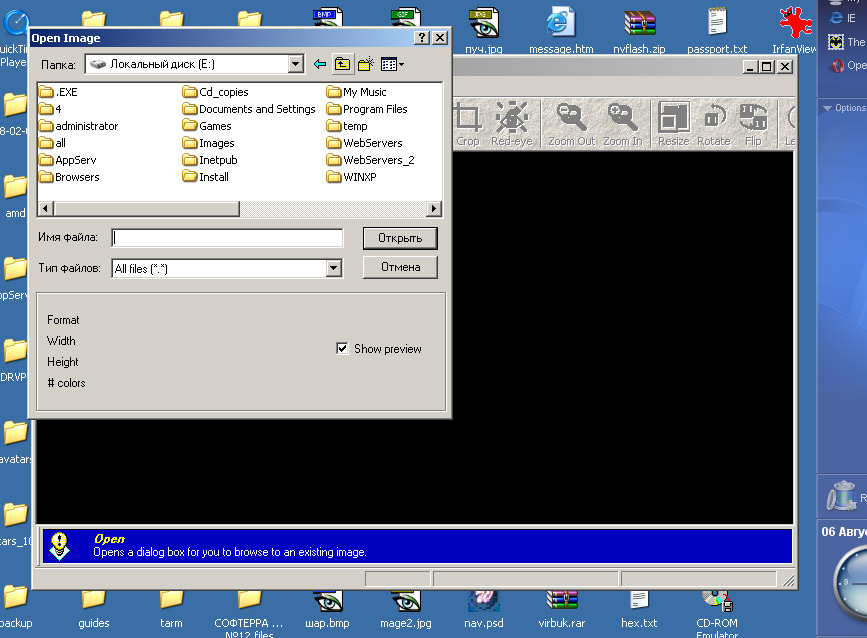Select the Crop tool in the toolbar
Screen dimensions: 867x638
468,125
